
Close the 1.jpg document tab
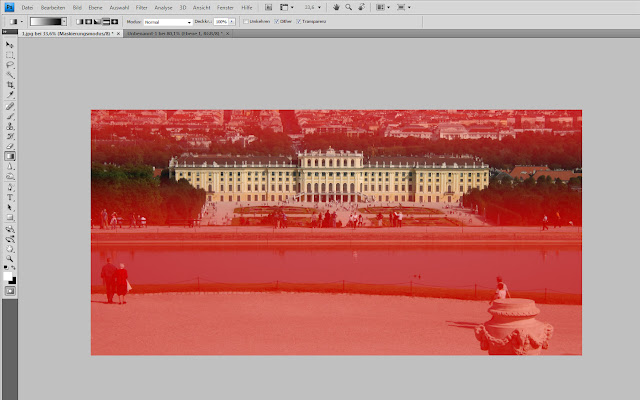tap(118, 33)
